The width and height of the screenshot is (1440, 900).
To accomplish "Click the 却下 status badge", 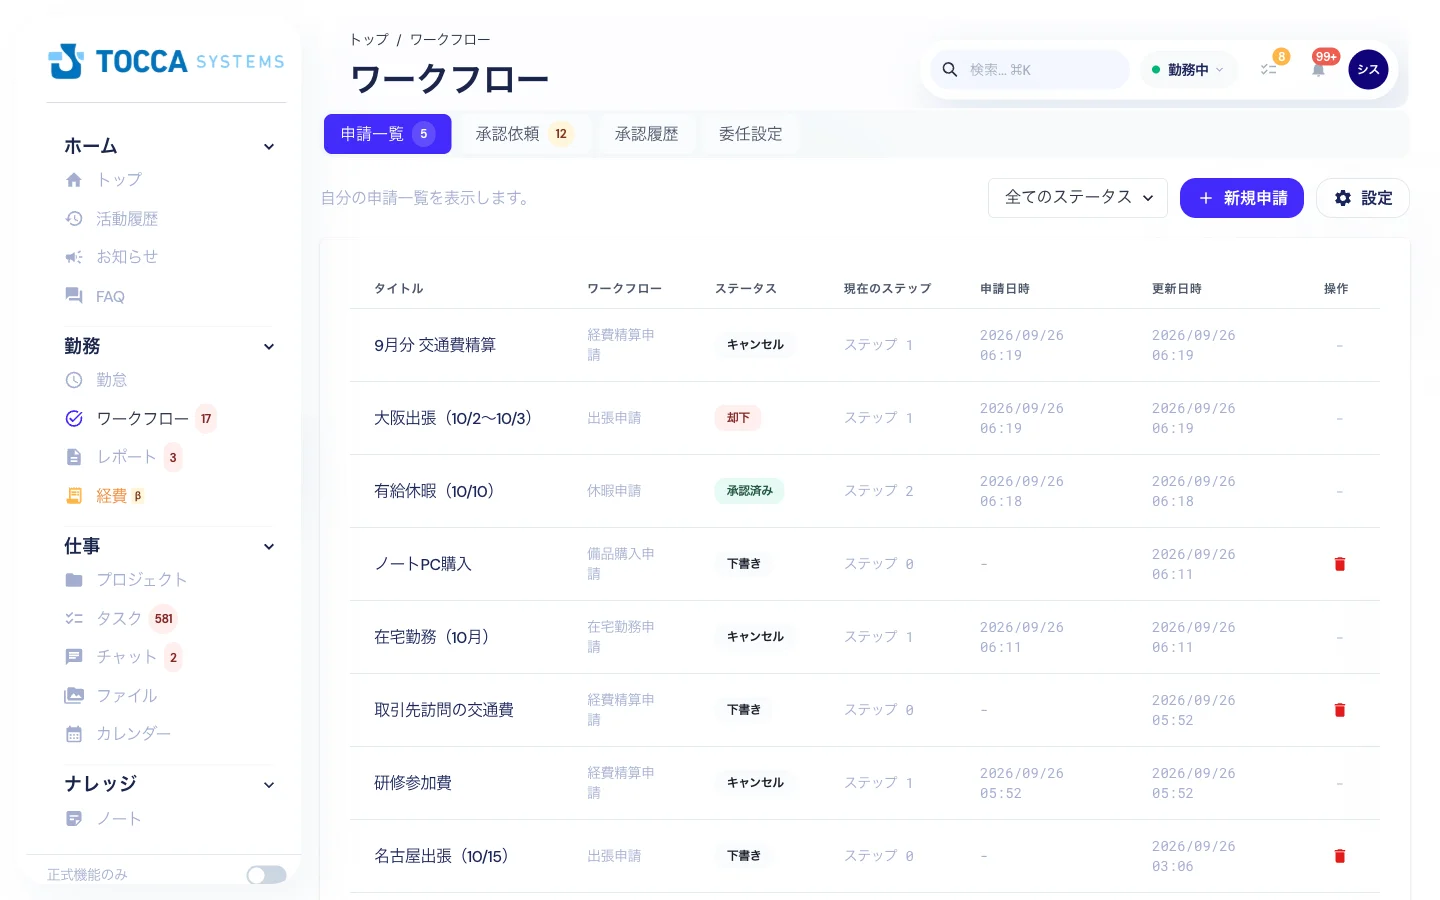I will tap(738, 418).
